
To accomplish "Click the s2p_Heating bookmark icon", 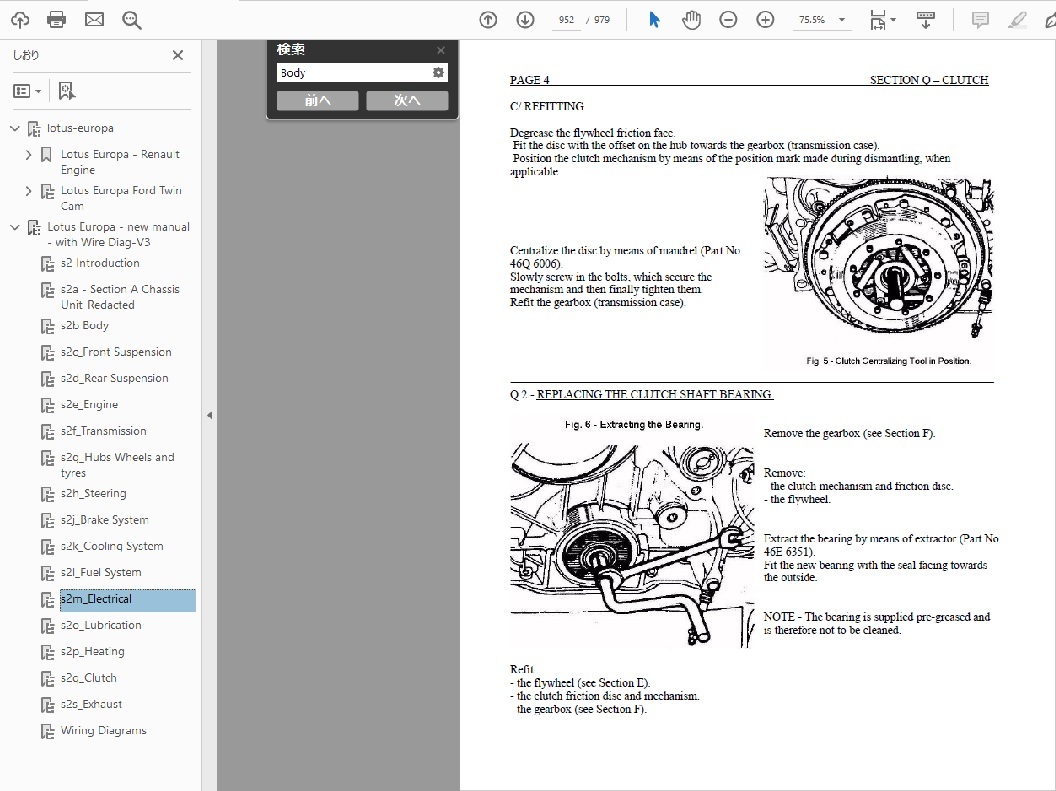I will click(x=47, y=653).
